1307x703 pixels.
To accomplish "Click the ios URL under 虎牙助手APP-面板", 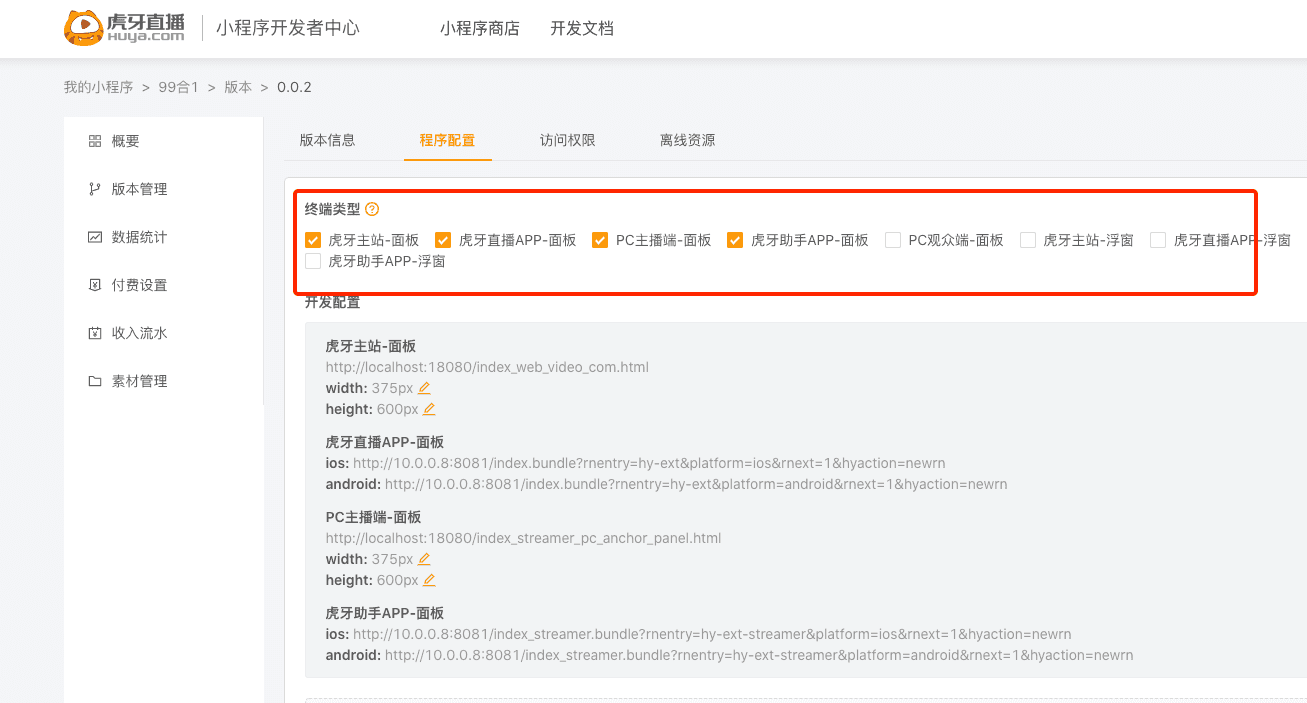I will click(x=712, y=634).
